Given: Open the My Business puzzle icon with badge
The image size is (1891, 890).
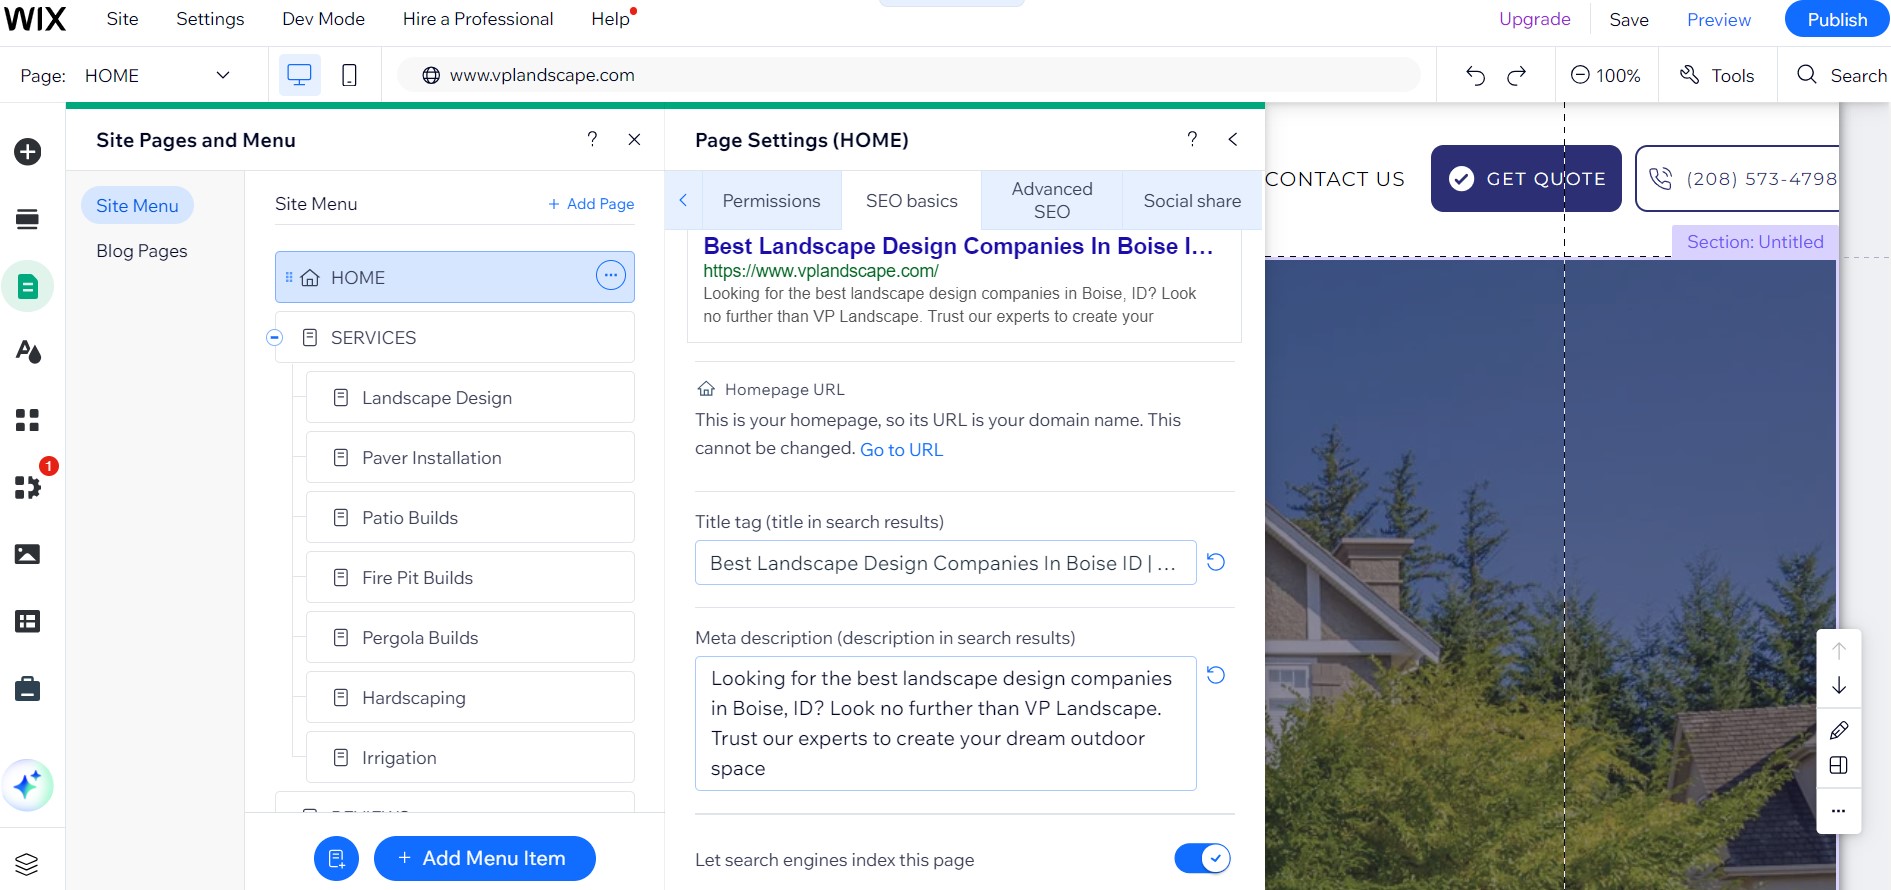Looking at the screenshot, I should coord(28,486).
